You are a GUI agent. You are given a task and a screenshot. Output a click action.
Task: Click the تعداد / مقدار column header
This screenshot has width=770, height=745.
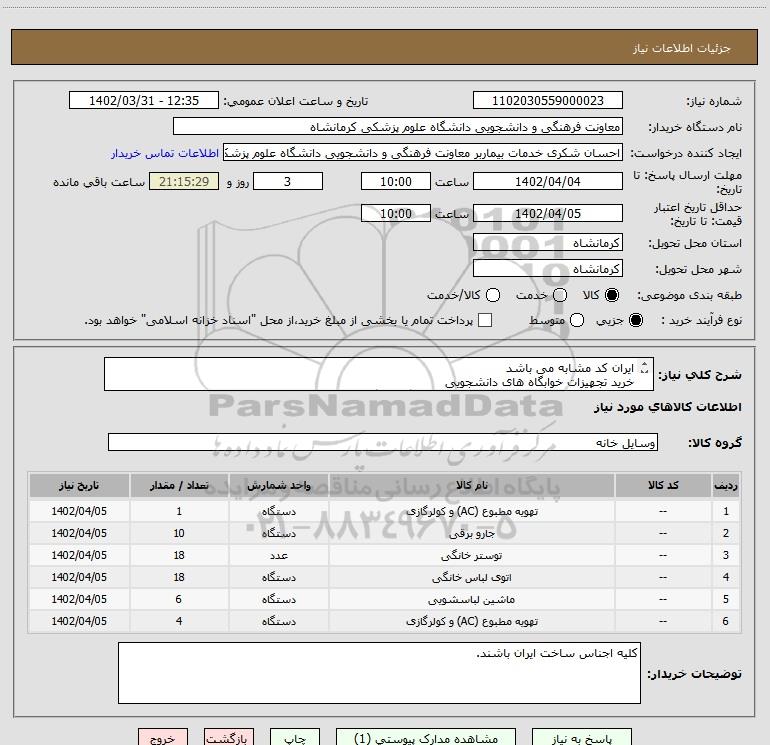(x=179, y=485)
